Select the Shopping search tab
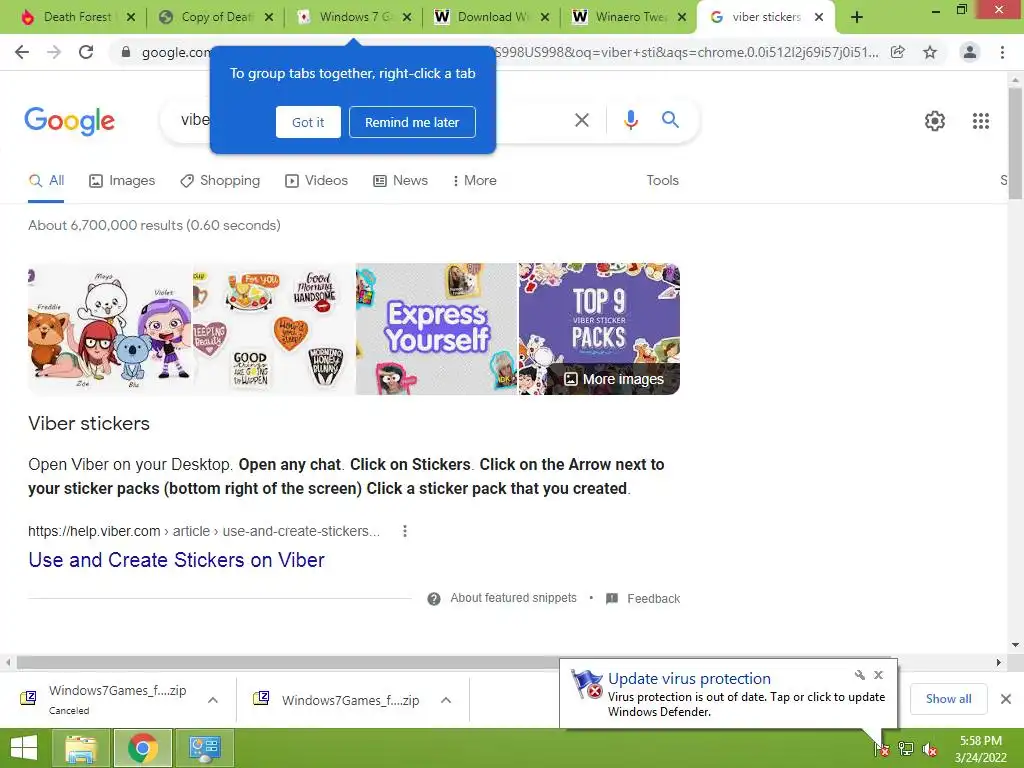 coord(220,180)
